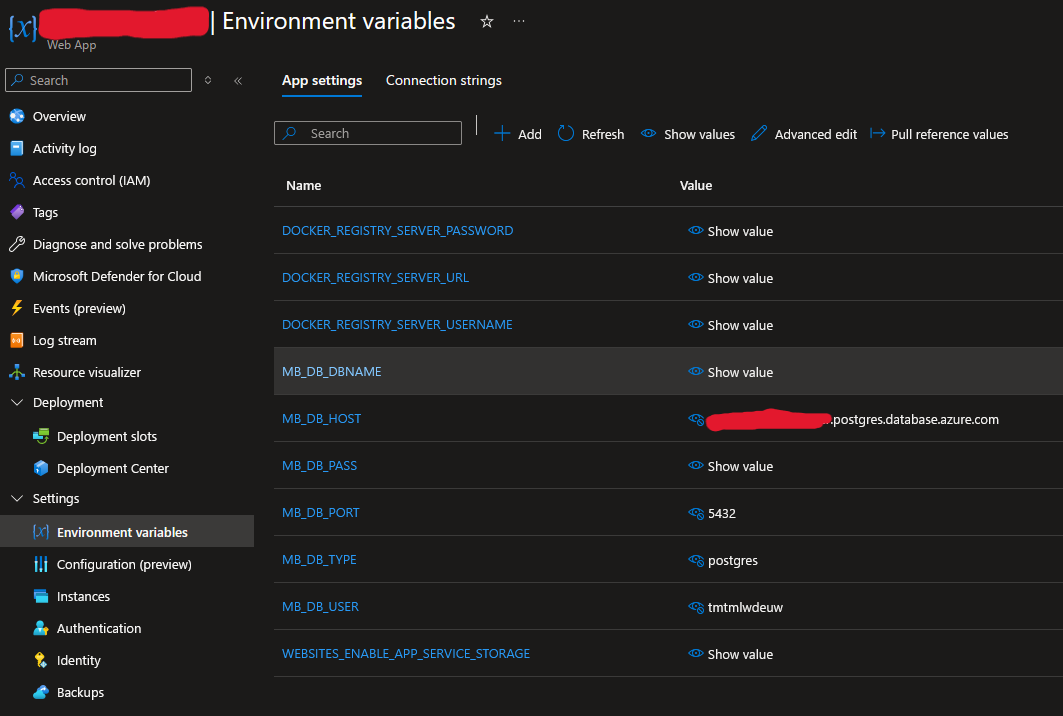This screenshot has width=1063, height=716.
Task: Click the Access control (IAM) people icon
Action: pyautogui.click(x=16, y=181)
